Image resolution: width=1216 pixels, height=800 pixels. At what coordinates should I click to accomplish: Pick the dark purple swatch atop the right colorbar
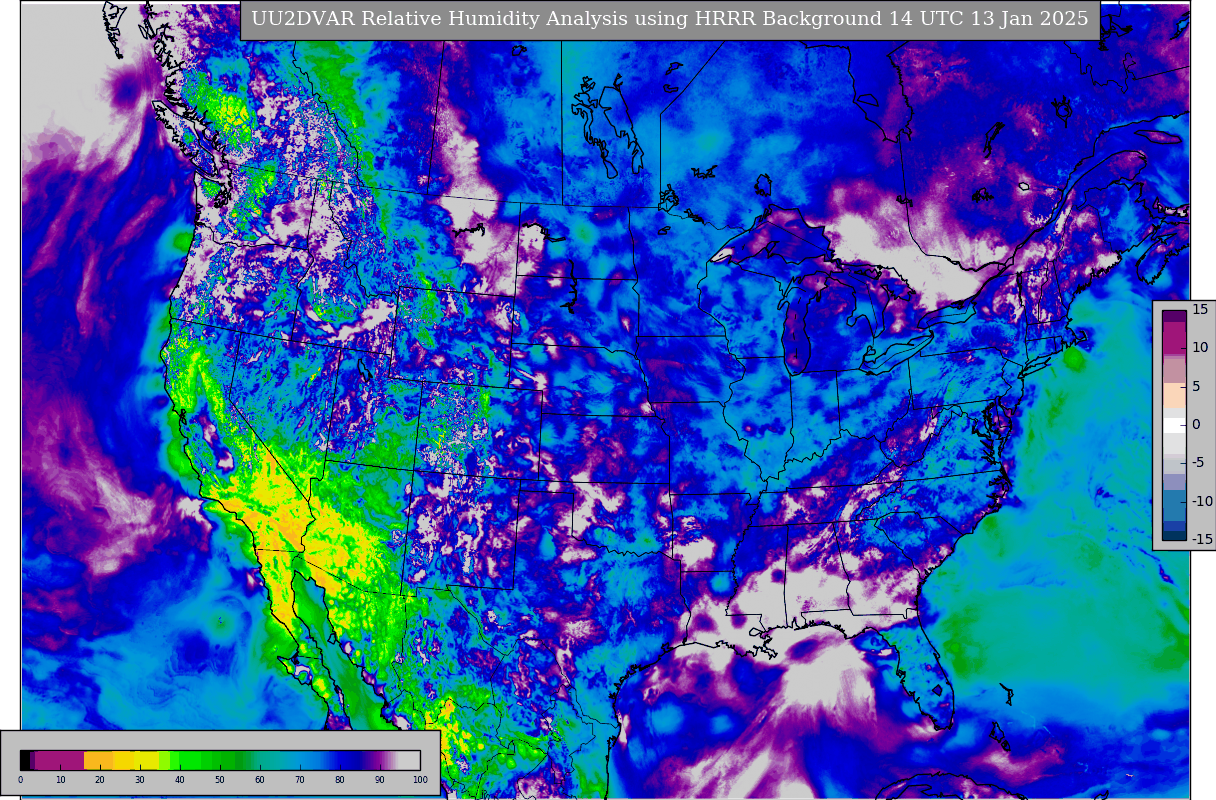[x=1174, y=316]
